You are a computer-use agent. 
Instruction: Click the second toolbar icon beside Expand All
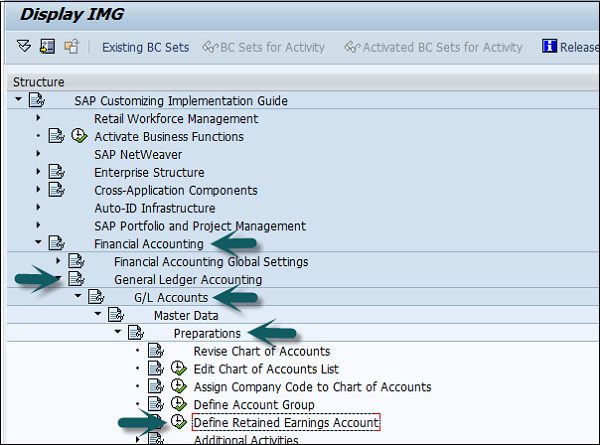[x=48, y=47]
